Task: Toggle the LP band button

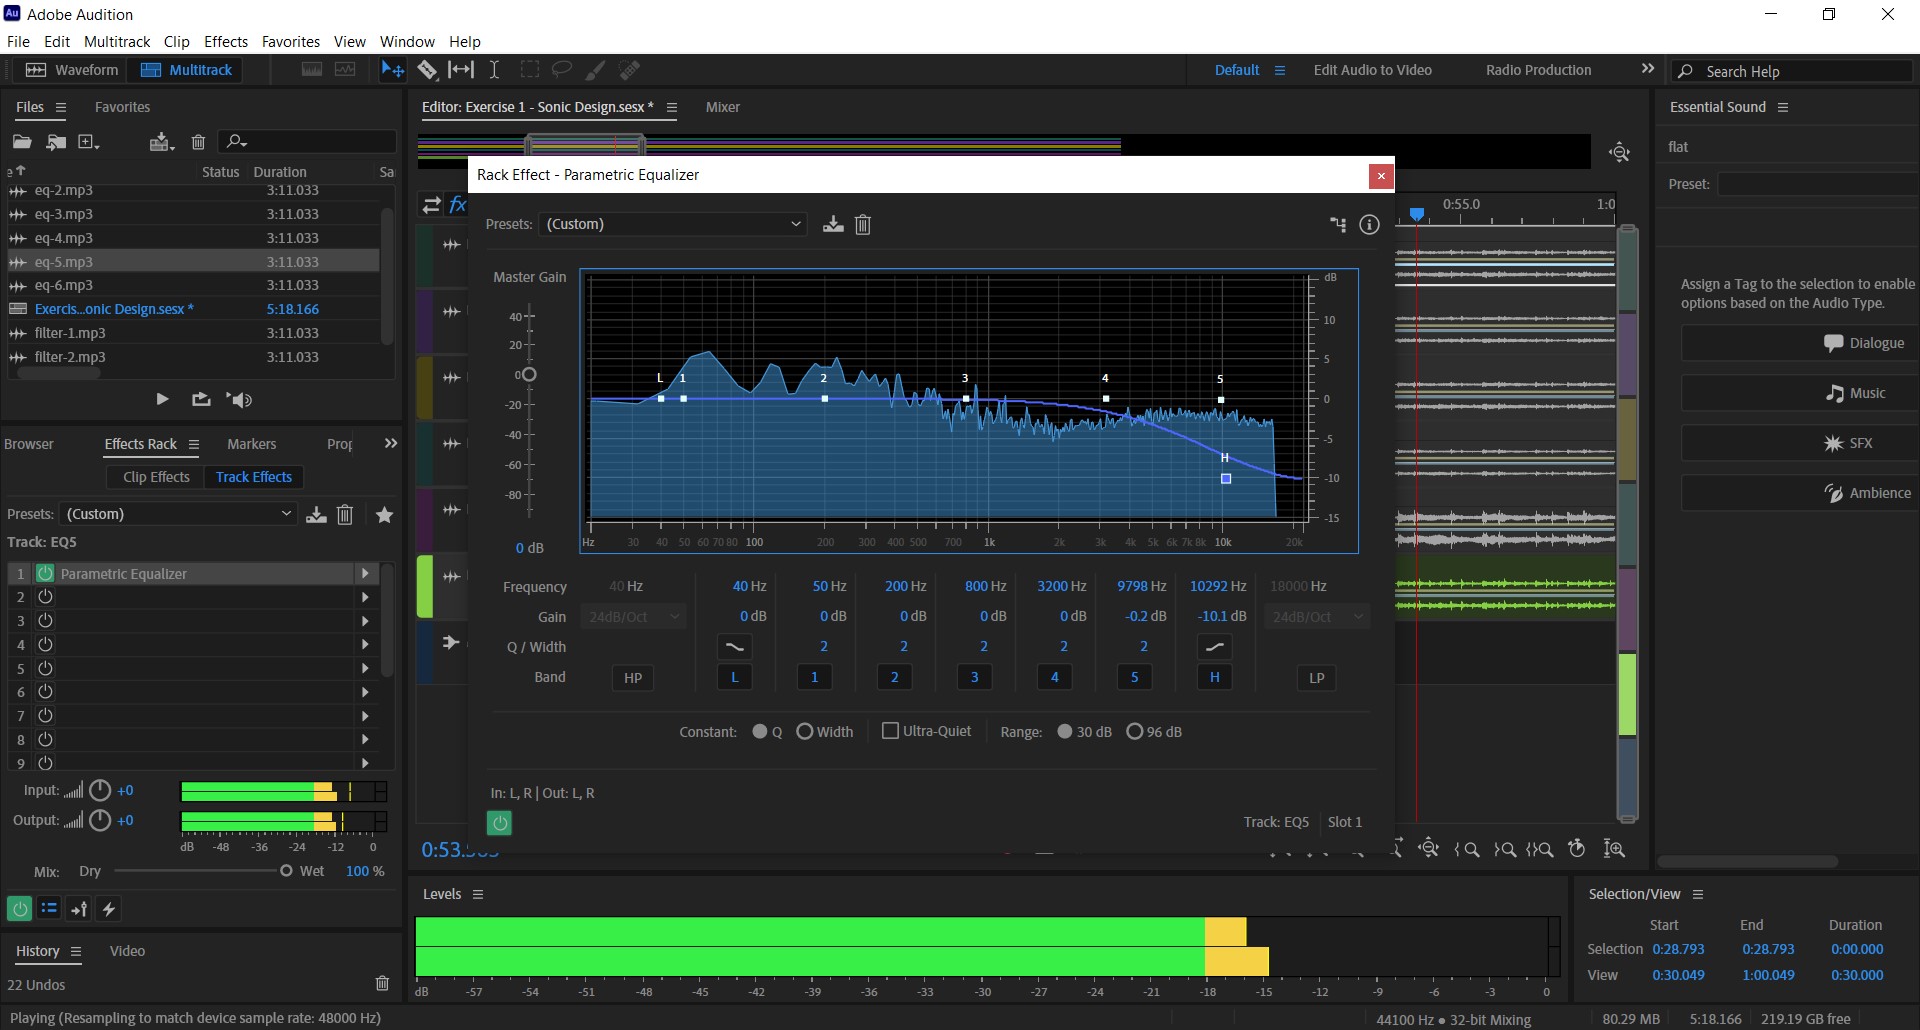Action: pos(1317,678)
